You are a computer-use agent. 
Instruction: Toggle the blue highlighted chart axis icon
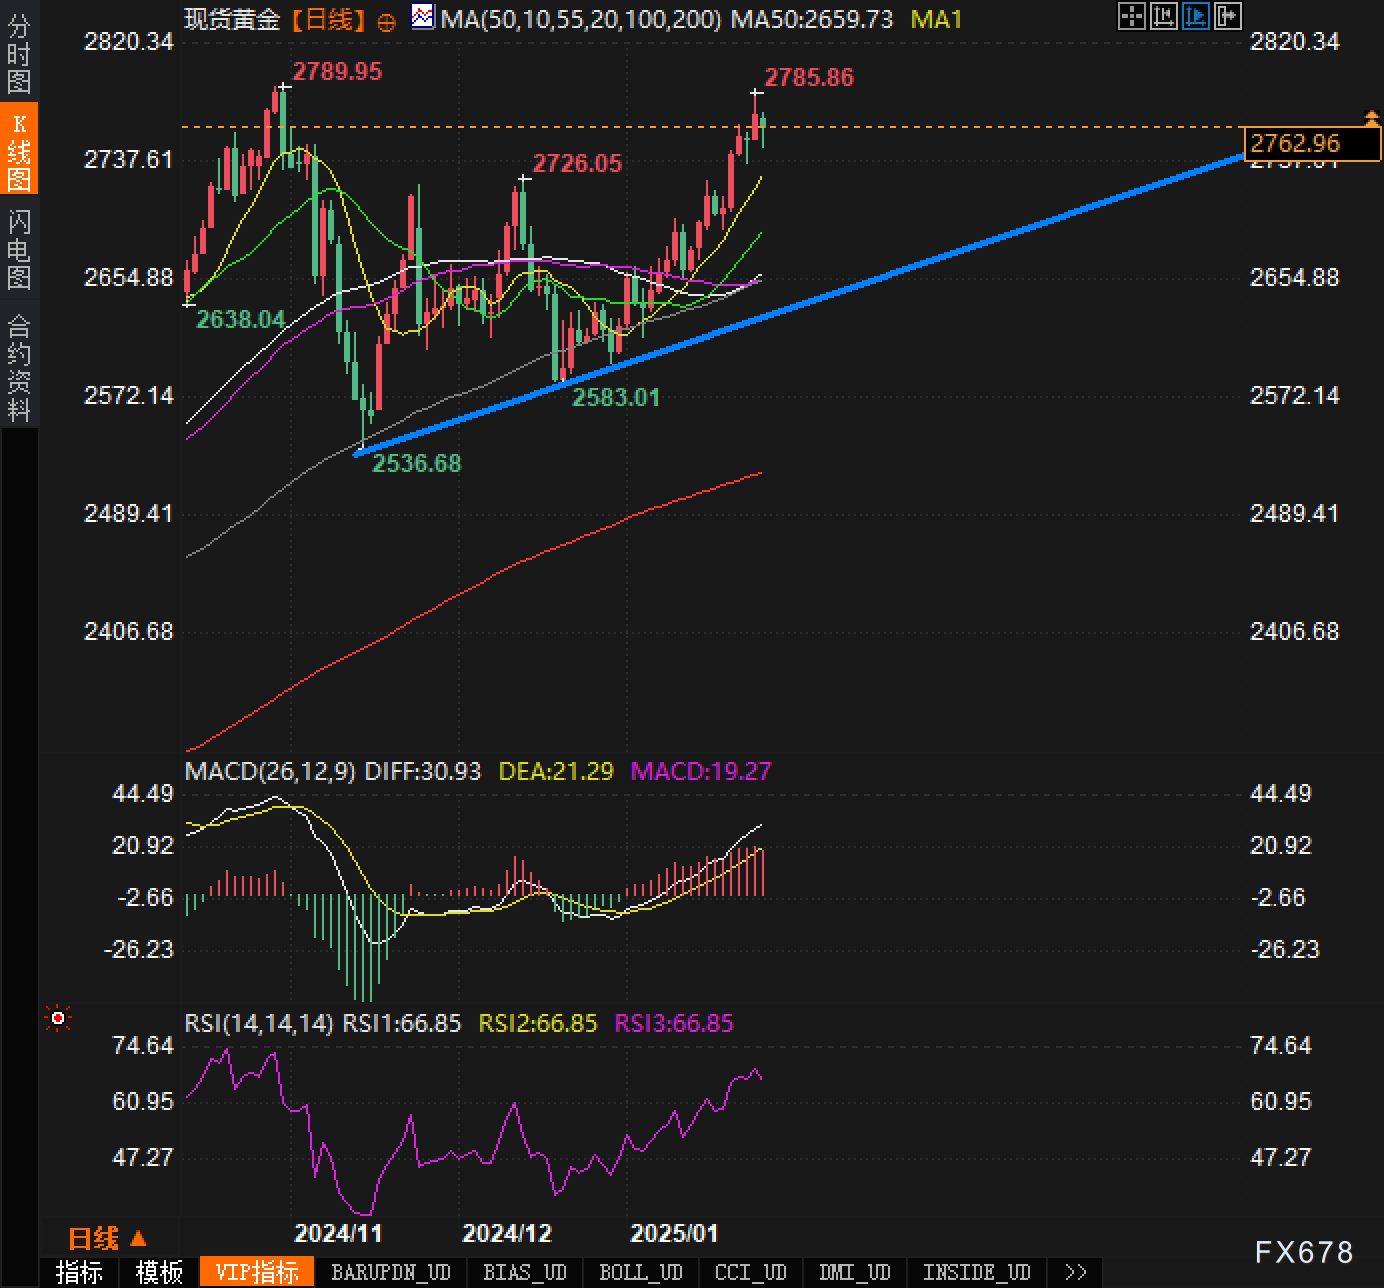tap(1195, 16)
